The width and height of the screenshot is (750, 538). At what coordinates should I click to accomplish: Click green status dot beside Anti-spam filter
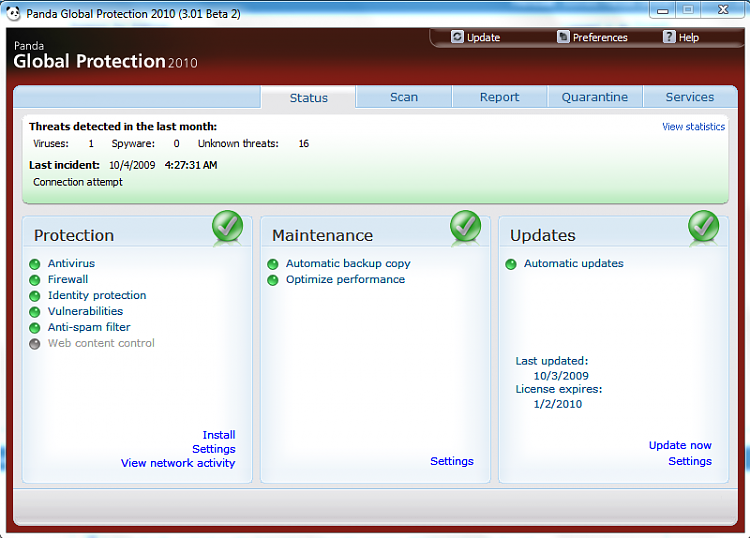pyautogui.click(x=34, y=328)
